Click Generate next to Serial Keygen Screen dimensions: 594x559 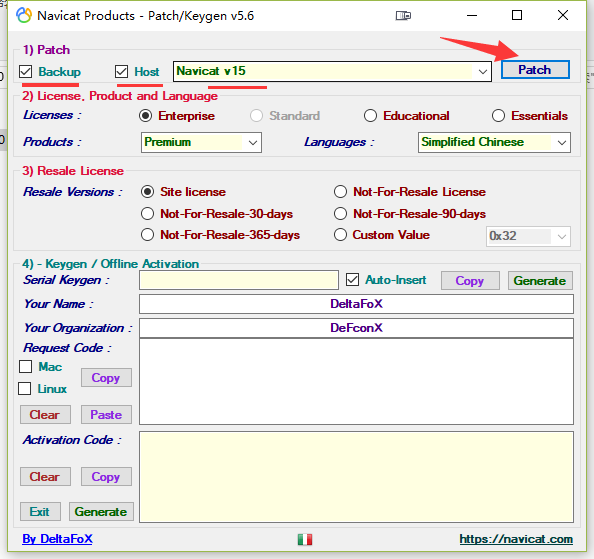[540, 281]
